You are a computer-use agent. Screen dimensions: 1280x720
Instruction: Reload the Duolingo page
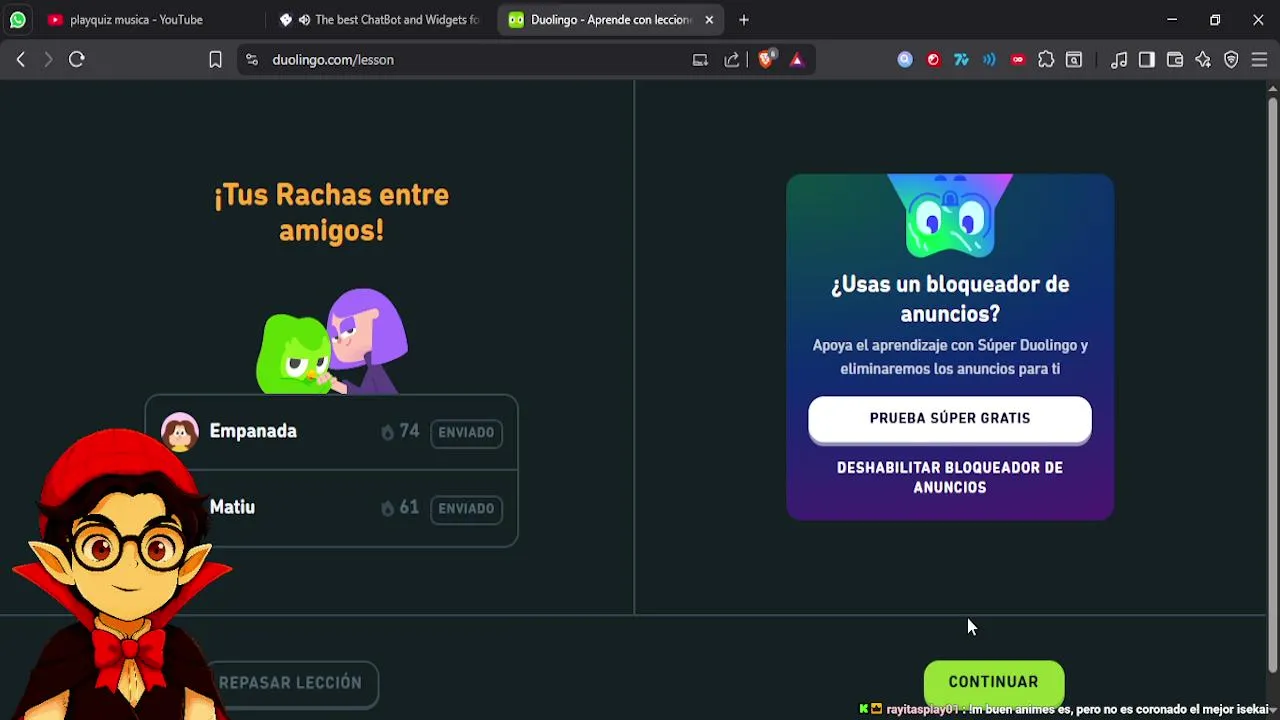77,60
